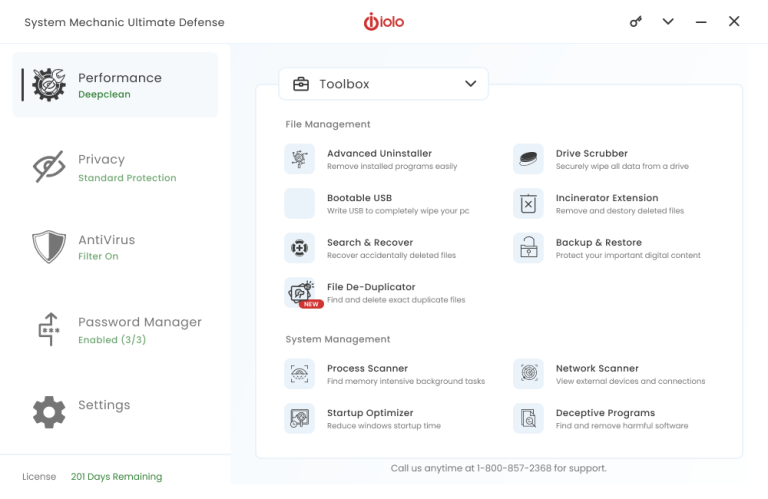Screen dimensions: 768x499
Task: Open the title bar chevron menu
Action: 668,22
